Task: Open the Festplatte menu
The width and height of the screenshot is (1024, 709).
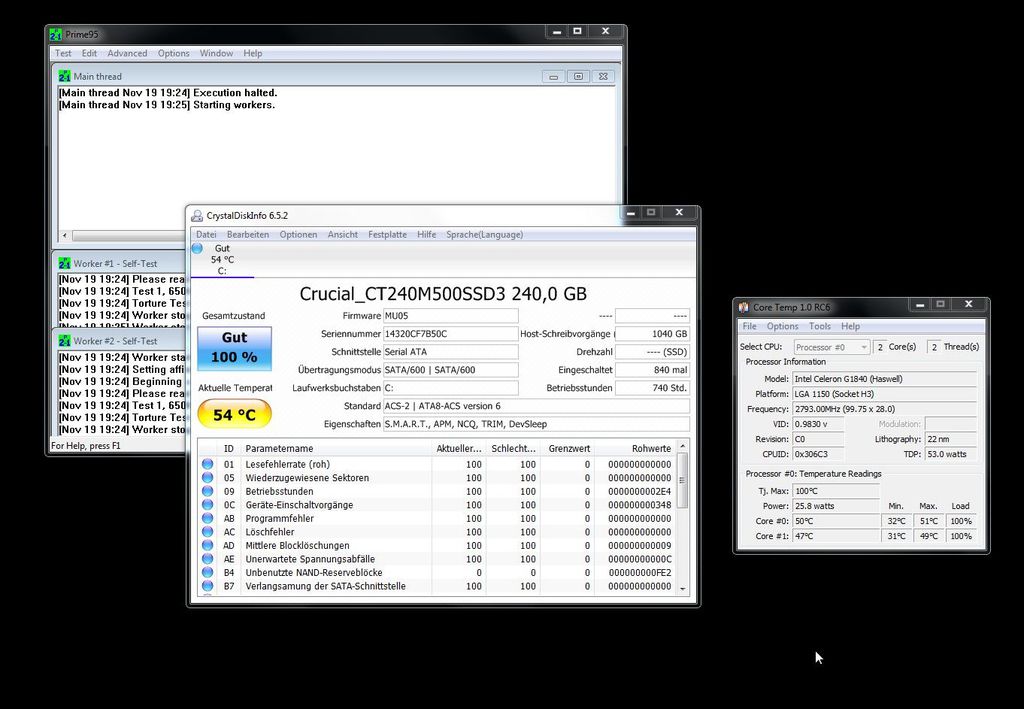Action: tap(387, 234)
